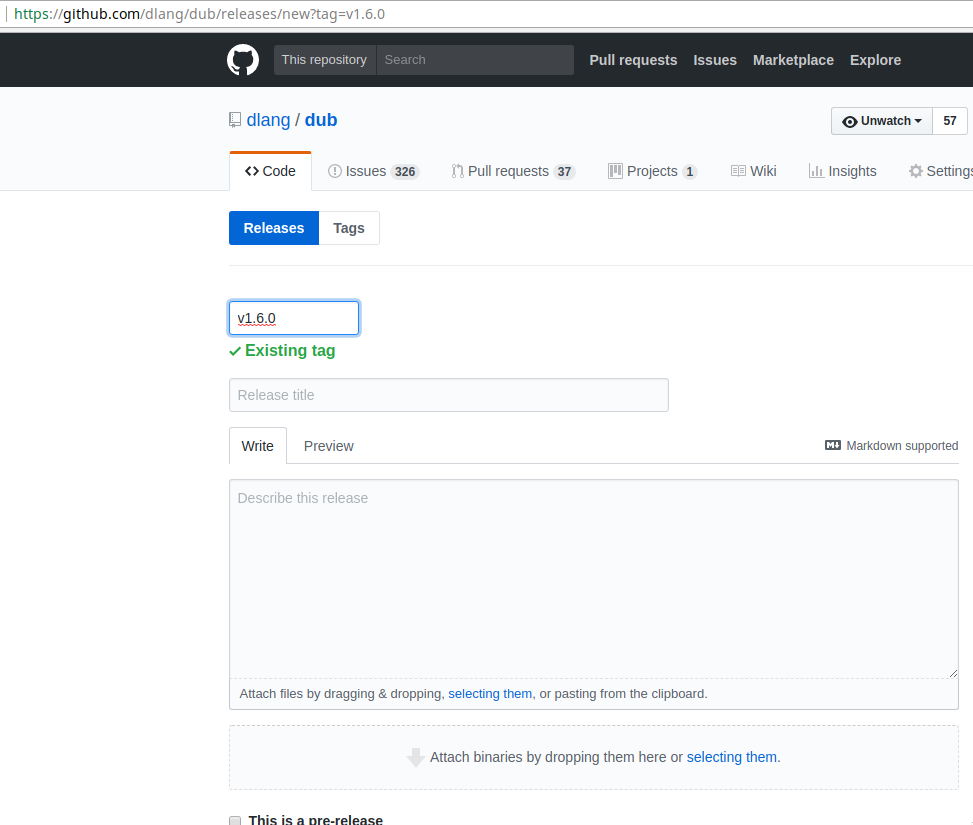973x825 pixels.
Task: Click the Issues exclamation icon
Action: (x=337, y=171)
